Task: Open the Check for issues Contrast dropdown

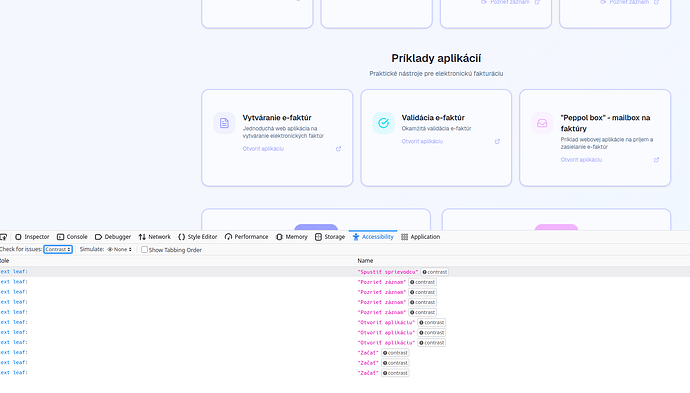Action: [58, 250]
